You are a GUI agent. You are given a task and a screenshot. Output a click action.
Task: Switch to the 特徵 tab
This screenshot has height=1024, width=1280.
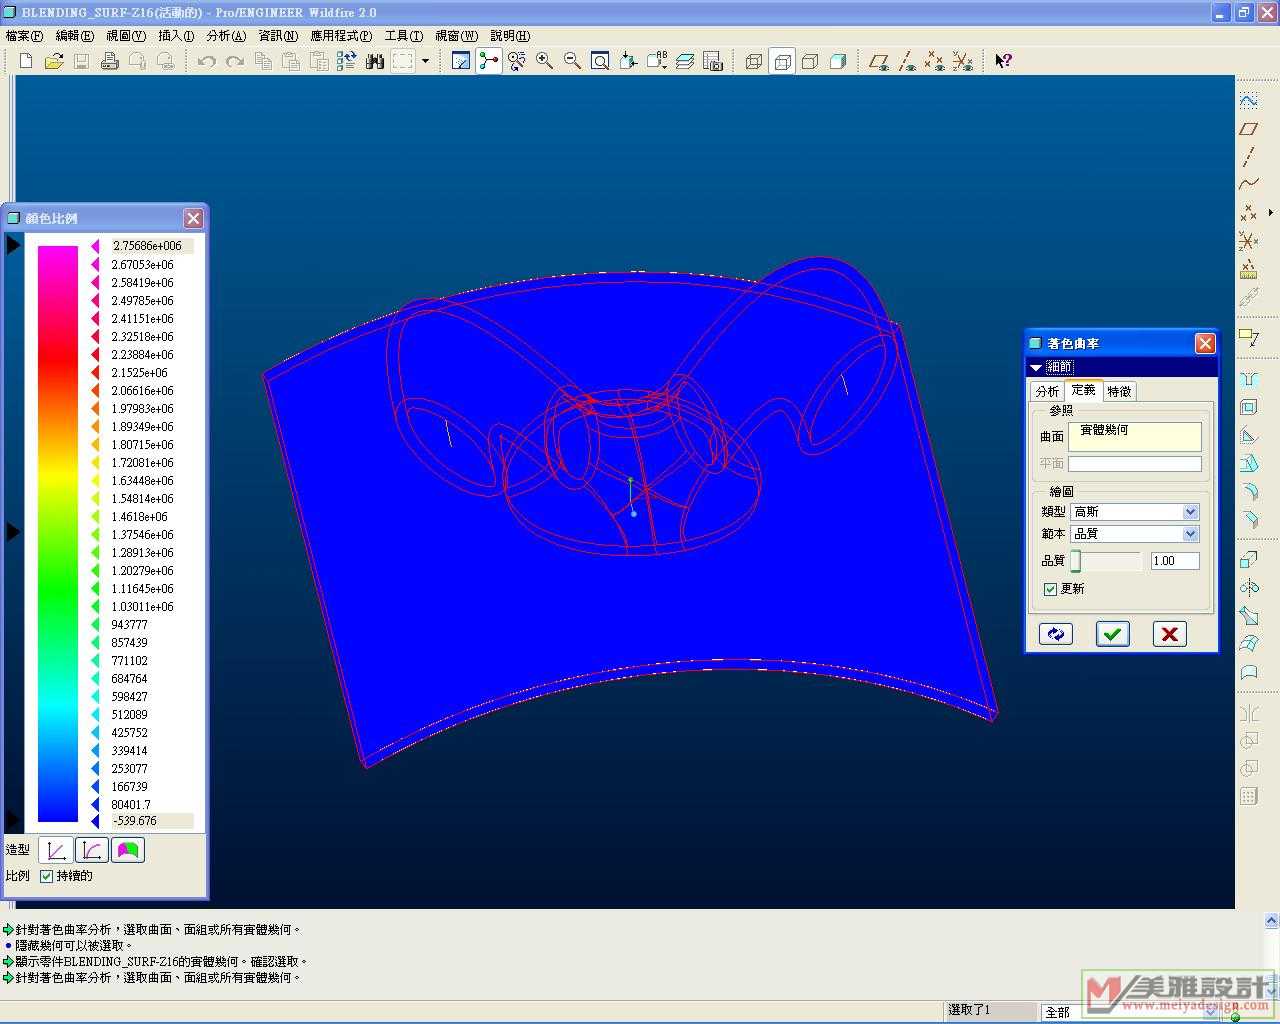1120,391
